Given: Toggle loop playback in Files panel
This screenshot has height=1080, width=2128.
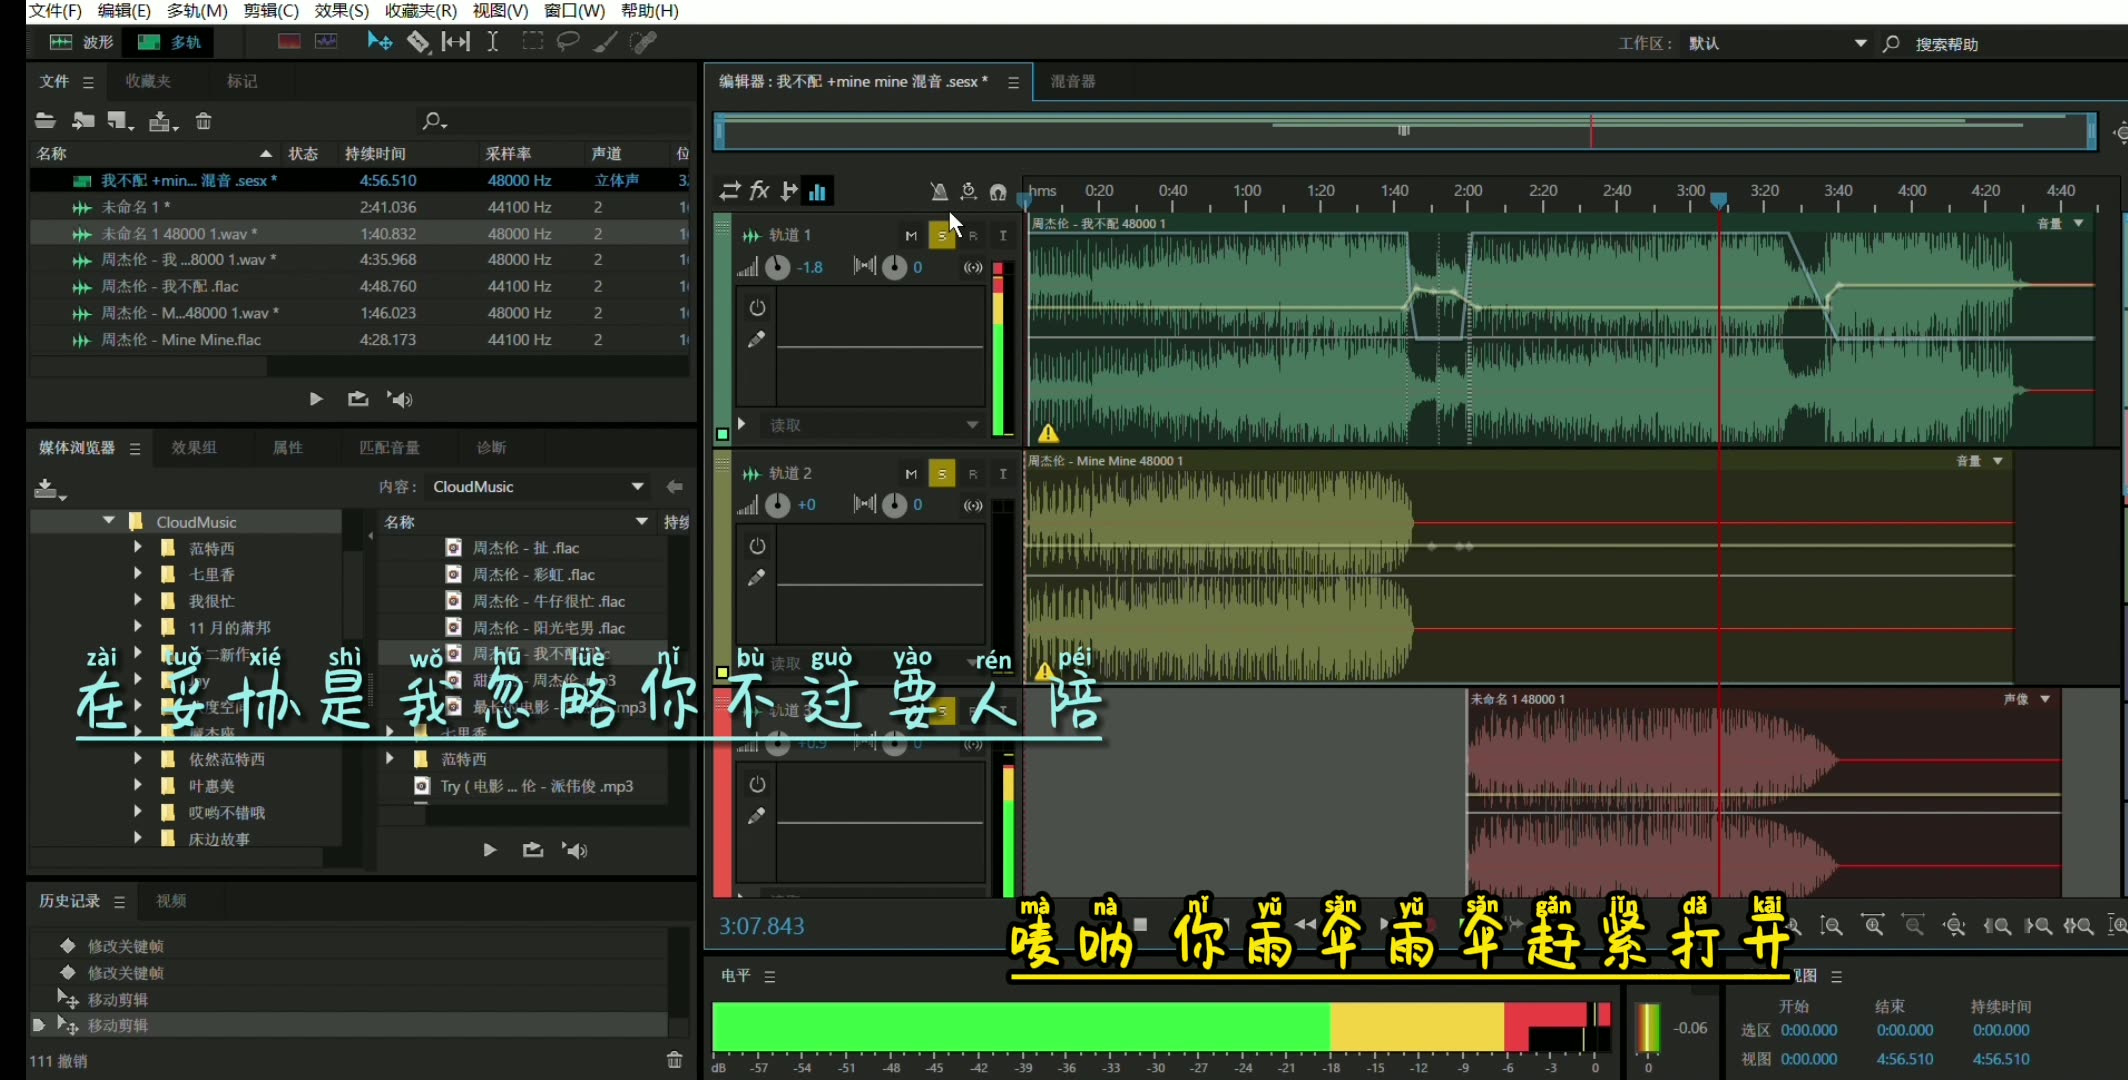Looking at the screenshot, I should pos(358,399).
